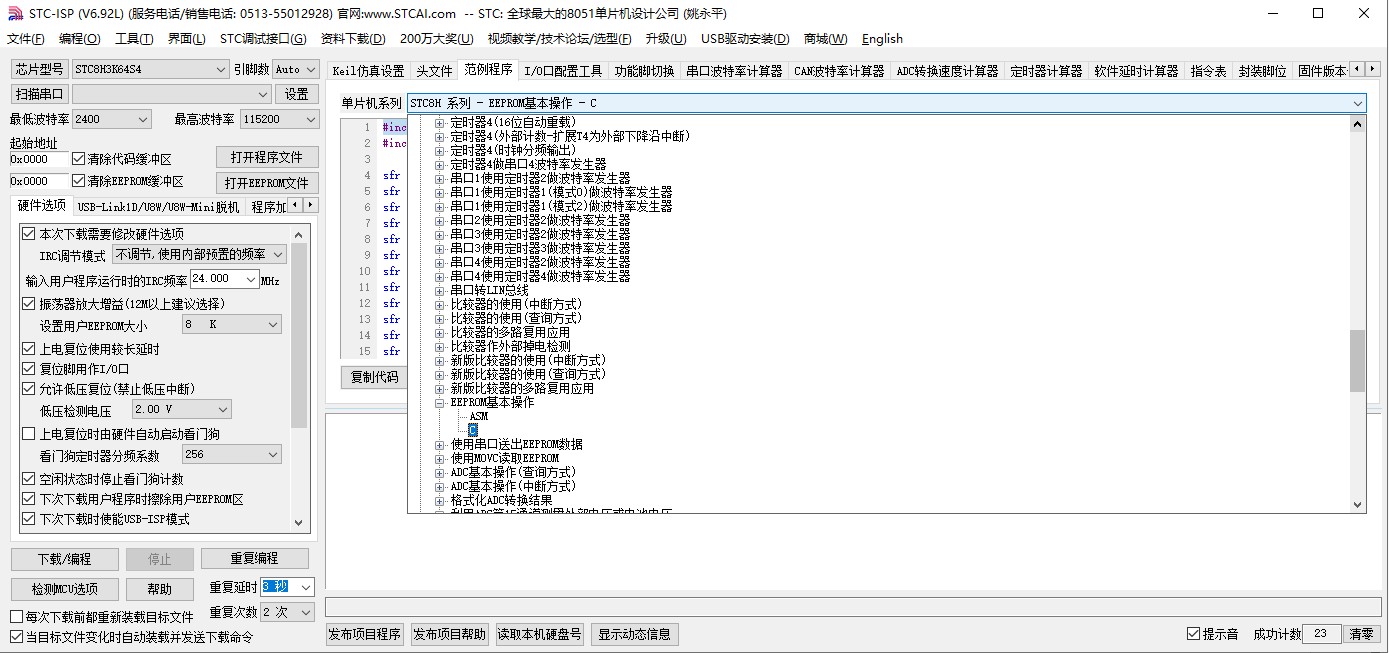Click the 读取本机硬盘号 button
Viewport: 1389px width, 653px height.
(x=540, y=634)
